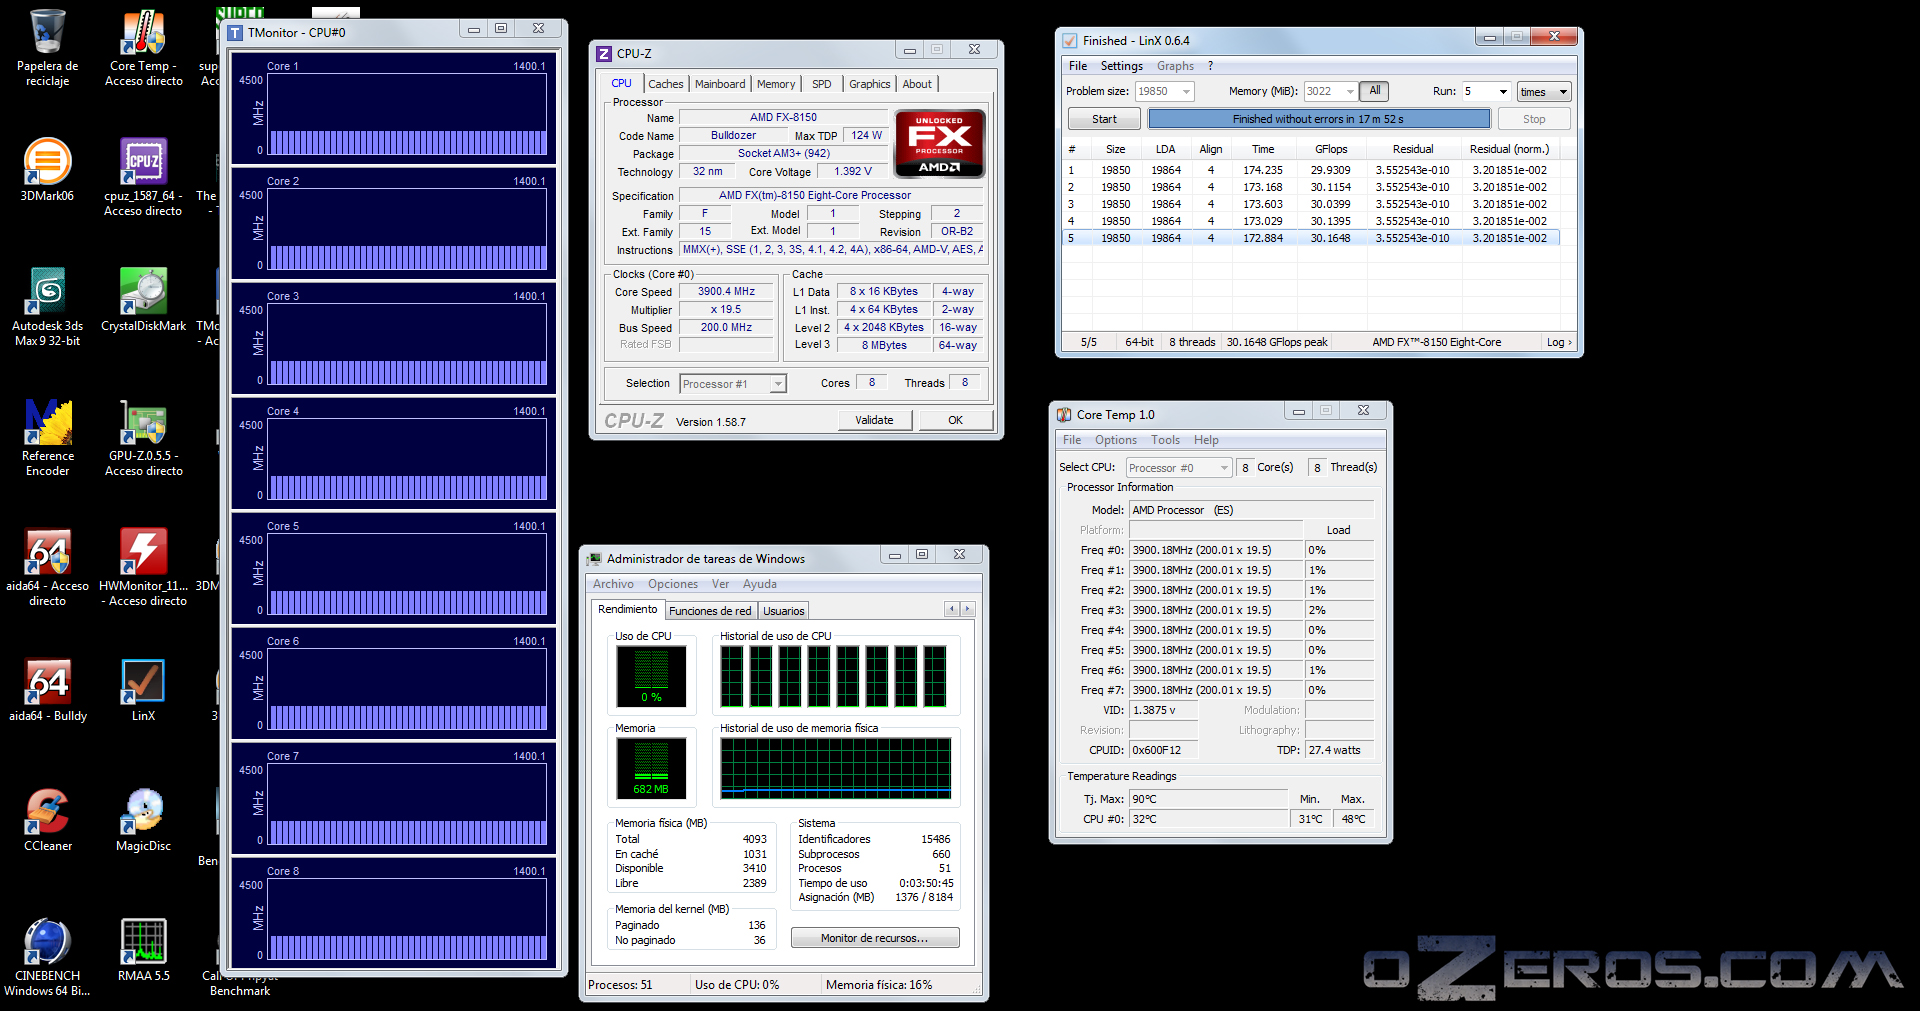Click the Core 8 frequency graph in TMonitor

coord(407,919)
